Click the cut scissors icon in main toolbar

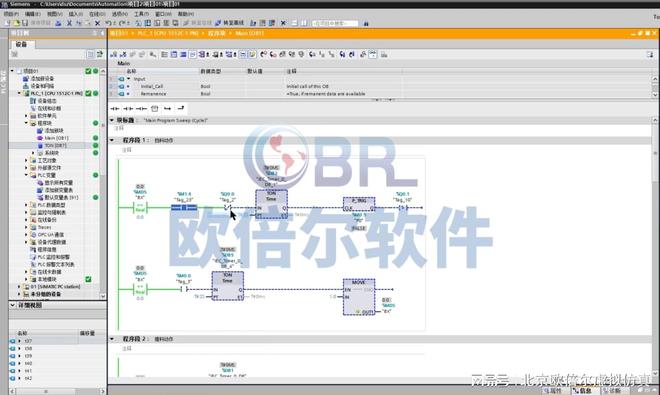coord(69,23)
